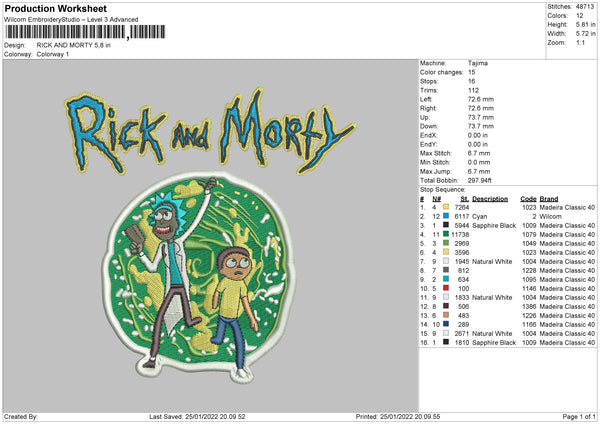The image size is (600, 424).
Task: Select the Machine value 'Tajima'
Action: [478, 63]
